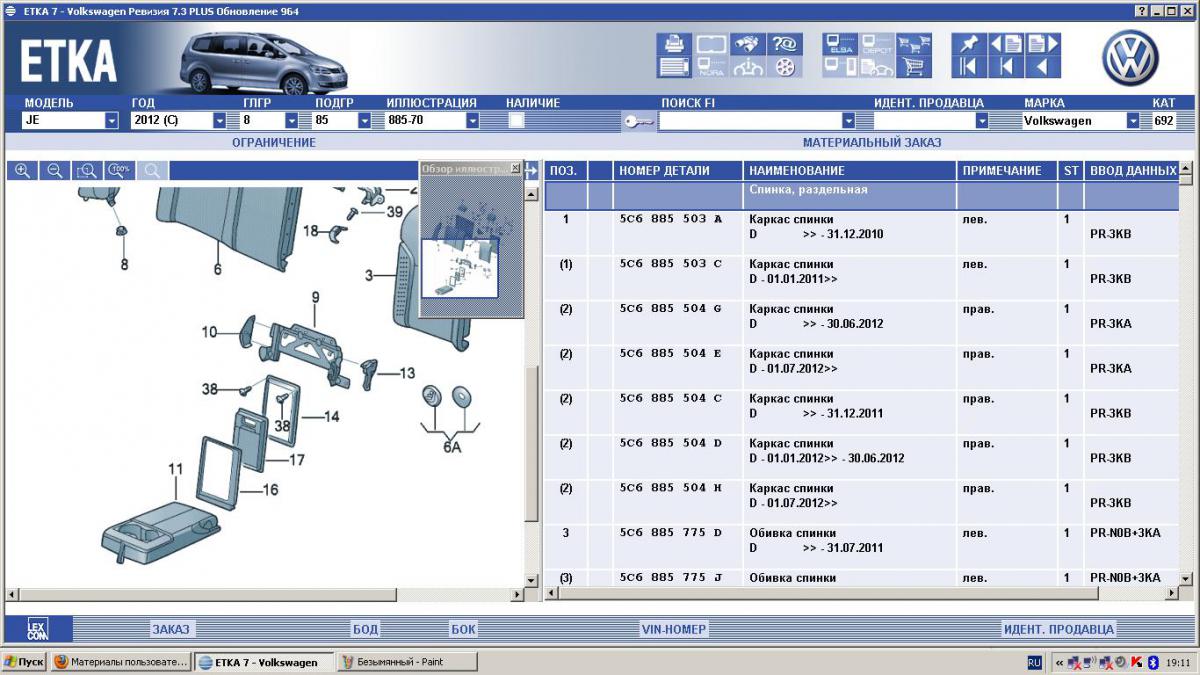This screenshot has height=675, width=1200.
Task: Open the ИДЕНТ. ПРОДАВЦА dropdown
Action: (982, 121)
